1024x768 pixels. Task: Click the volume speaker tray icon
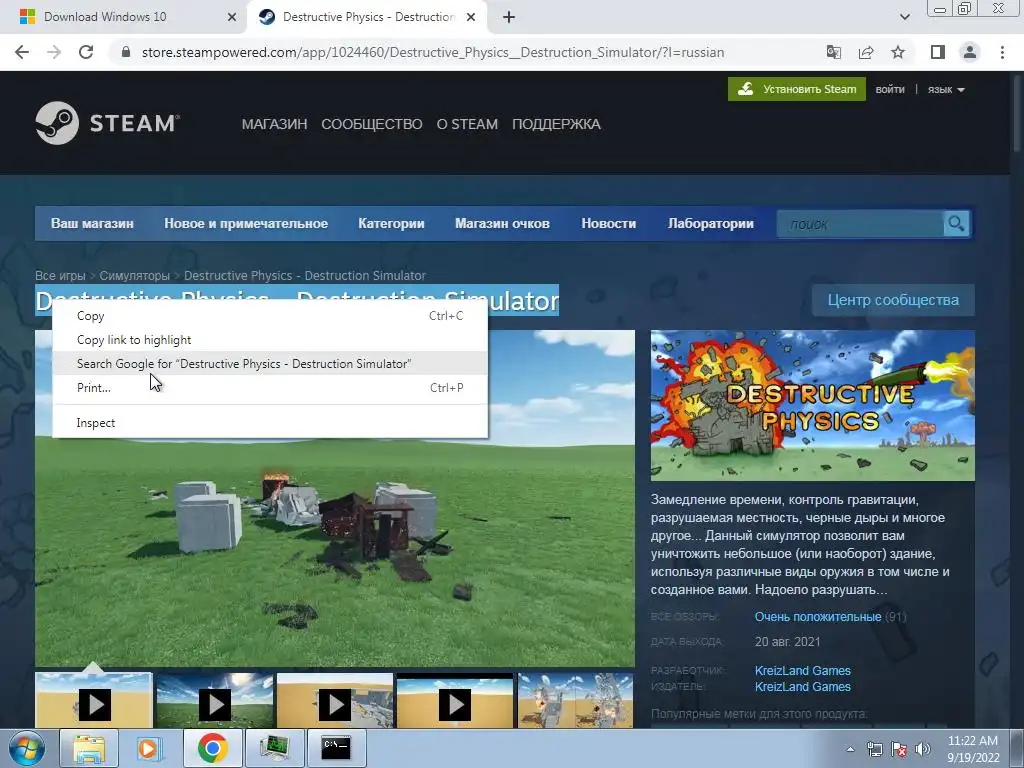(x=923, y=749)
